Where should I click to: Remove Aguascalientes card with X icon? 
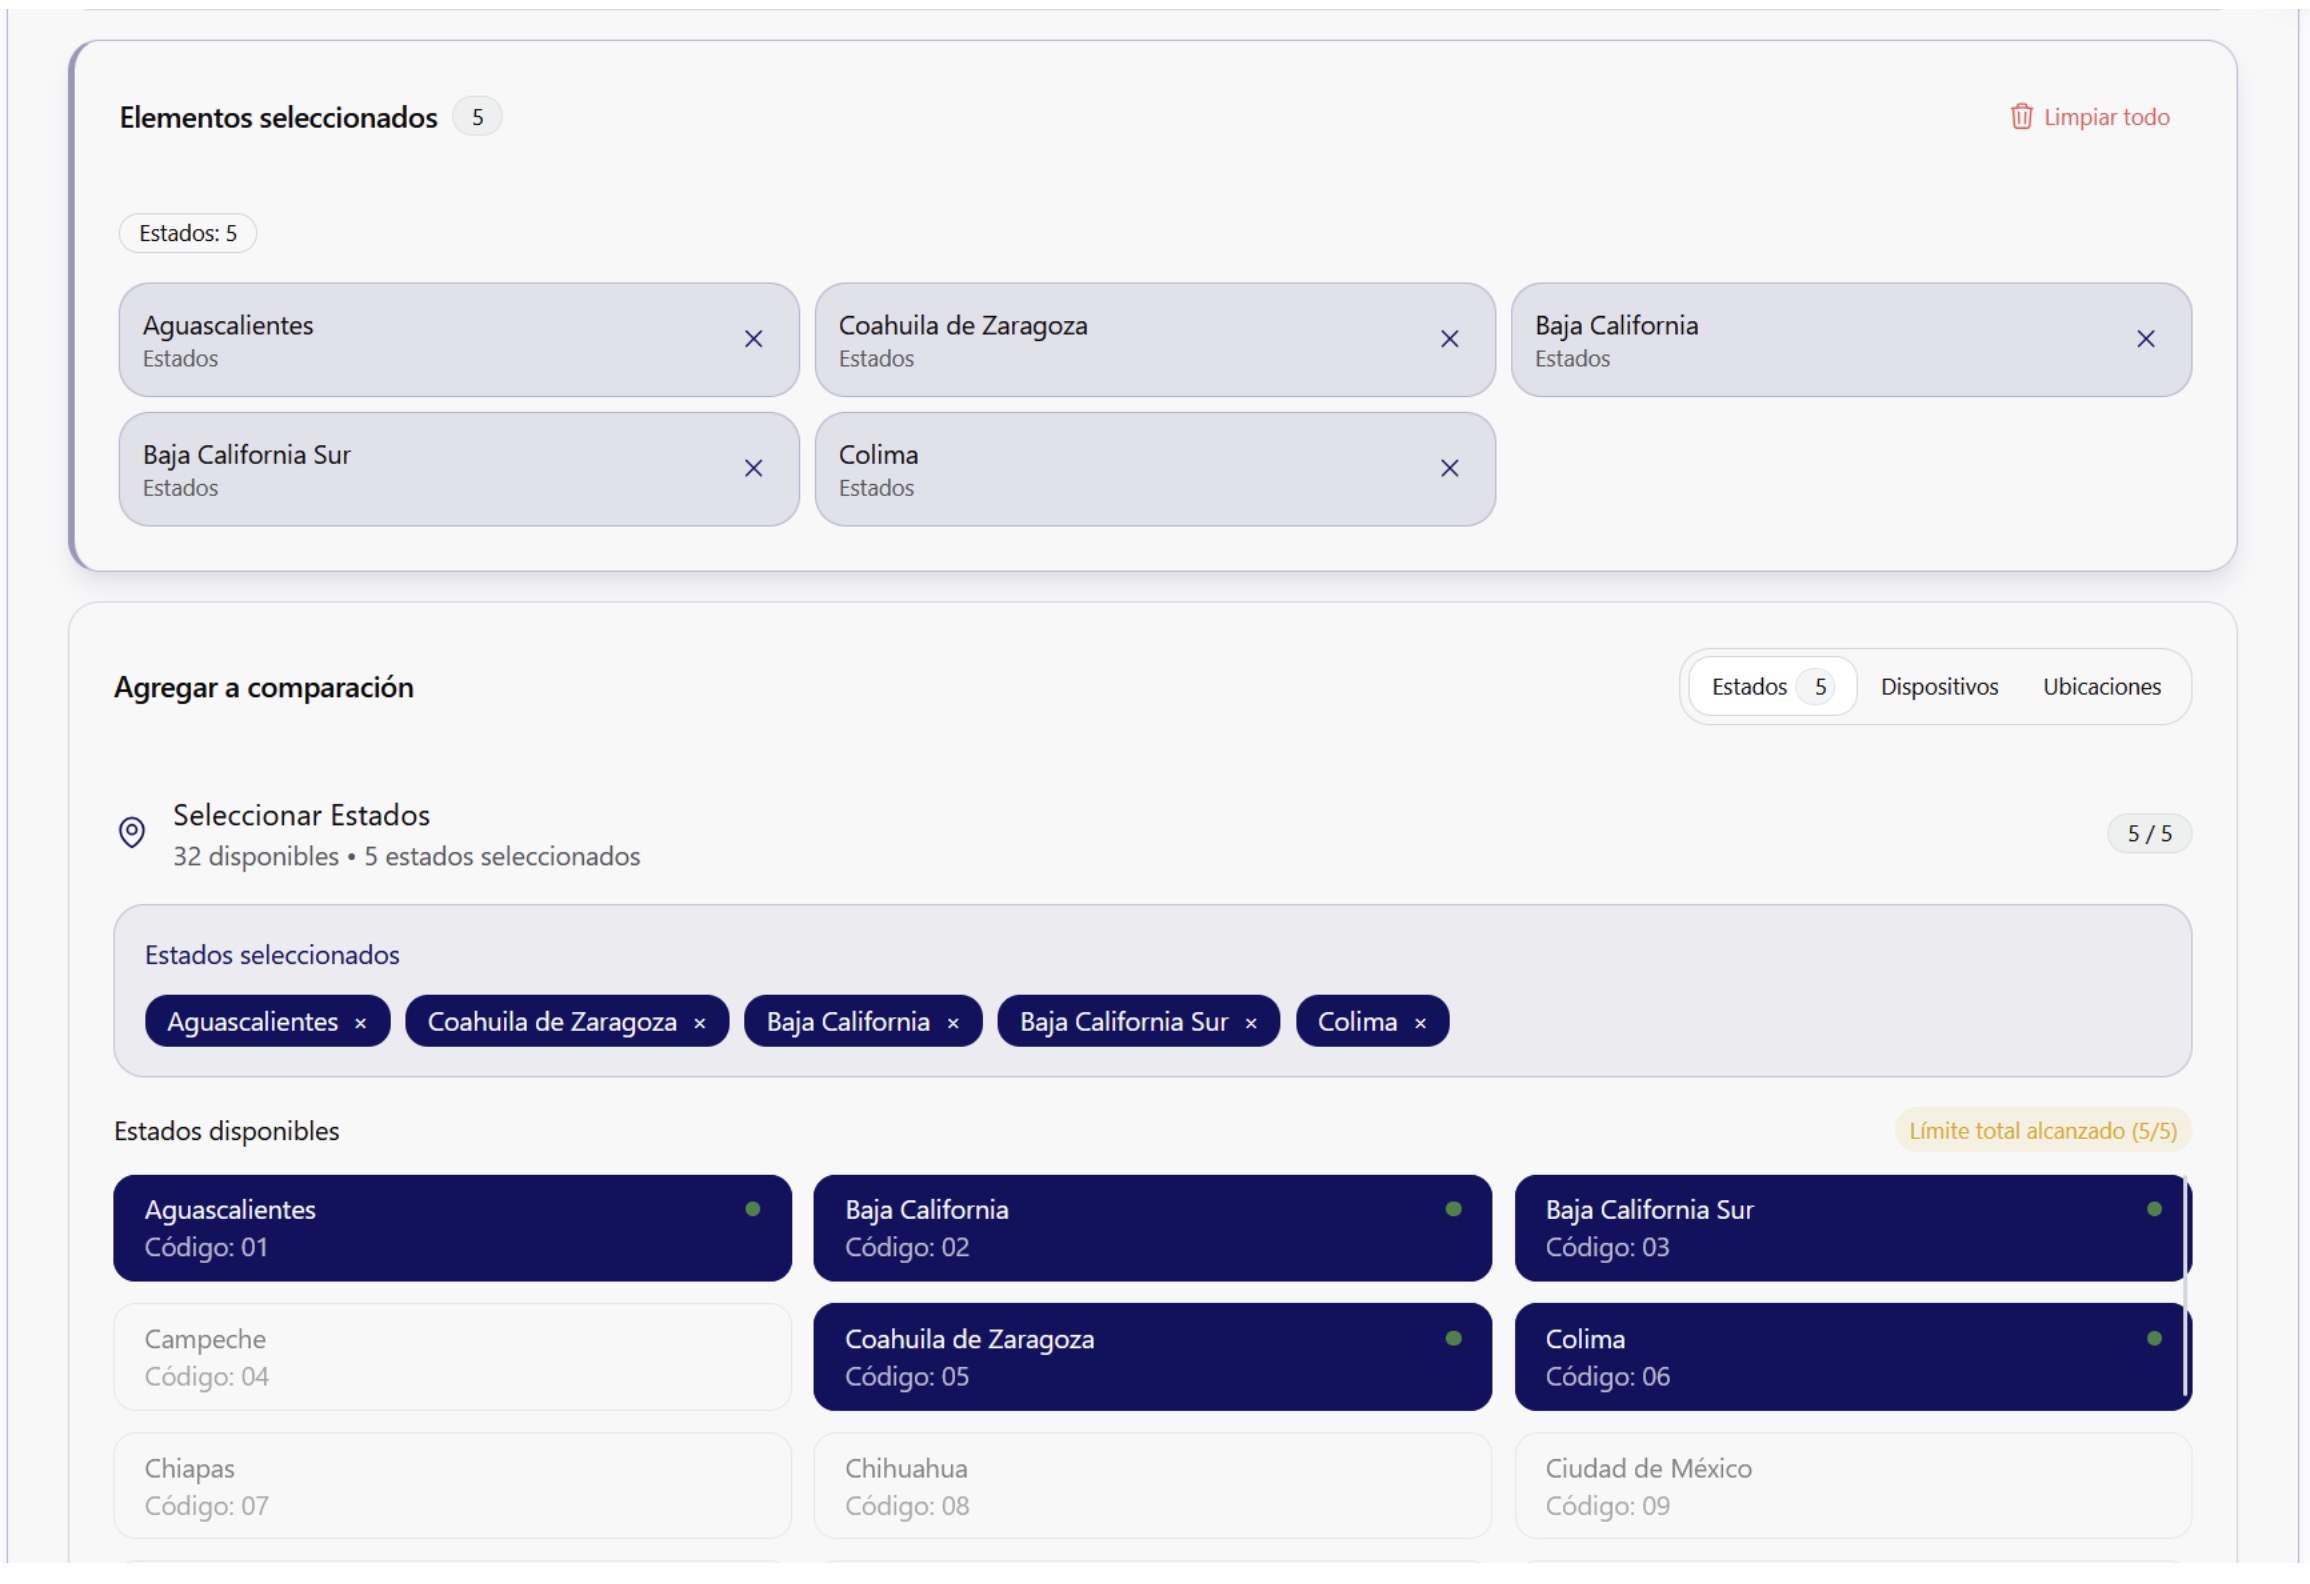753,339
